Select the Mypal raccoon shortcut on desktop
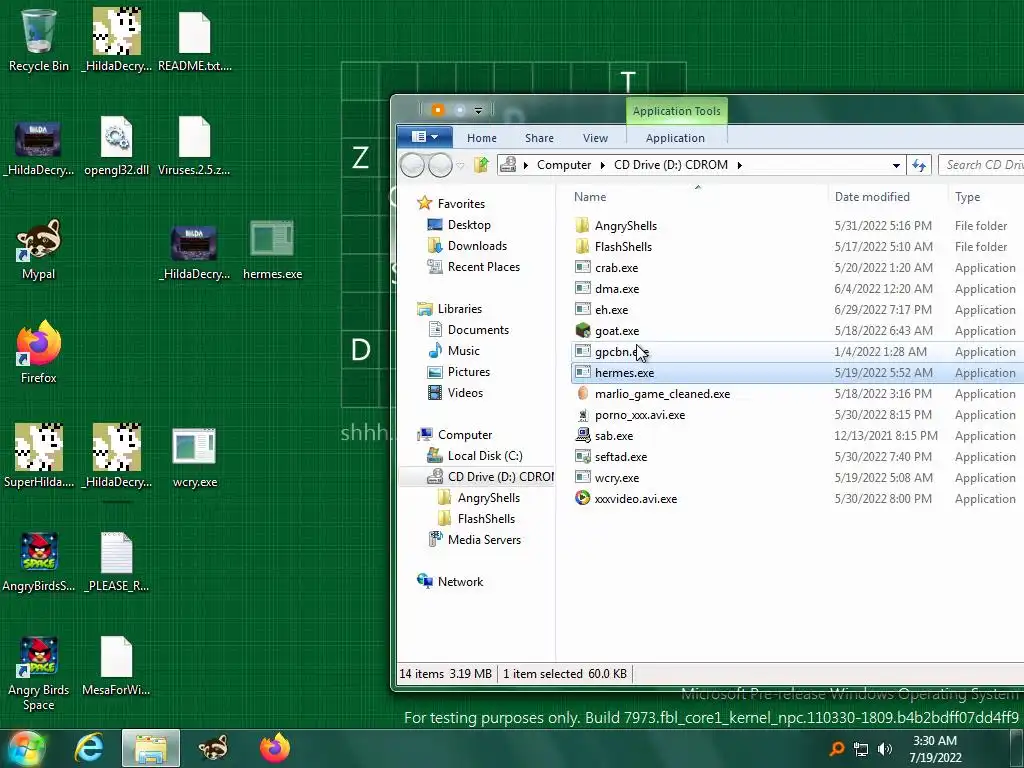Image resolution: width=1024 pixels, height=768 pixels. [39, 249]
